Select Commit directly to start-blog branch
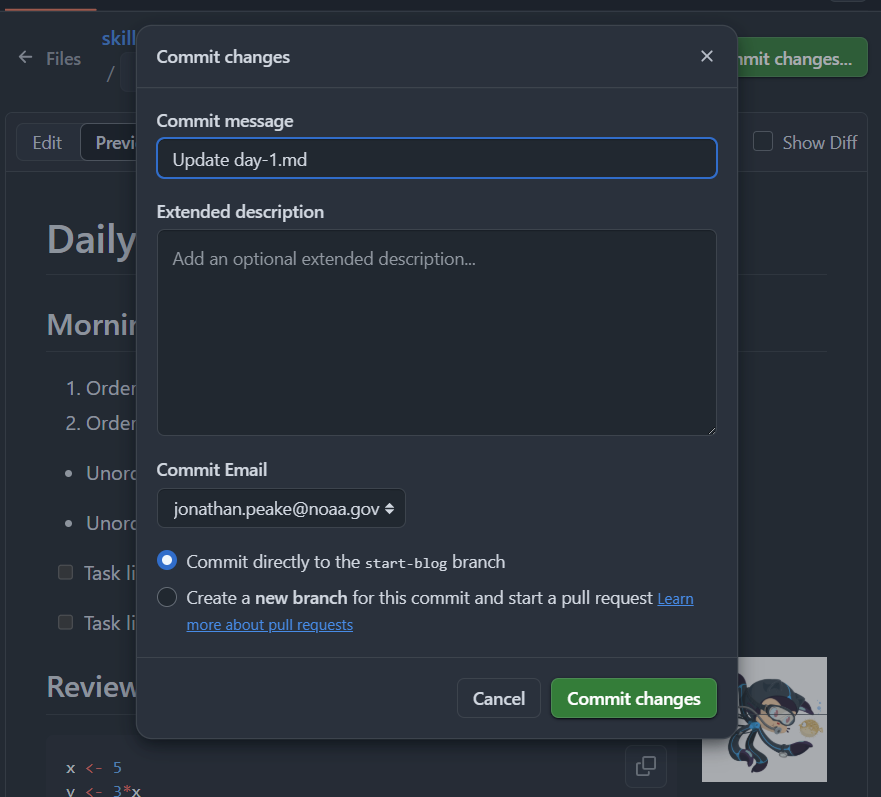Screen dimensions: 881x797 pos(167,560)
